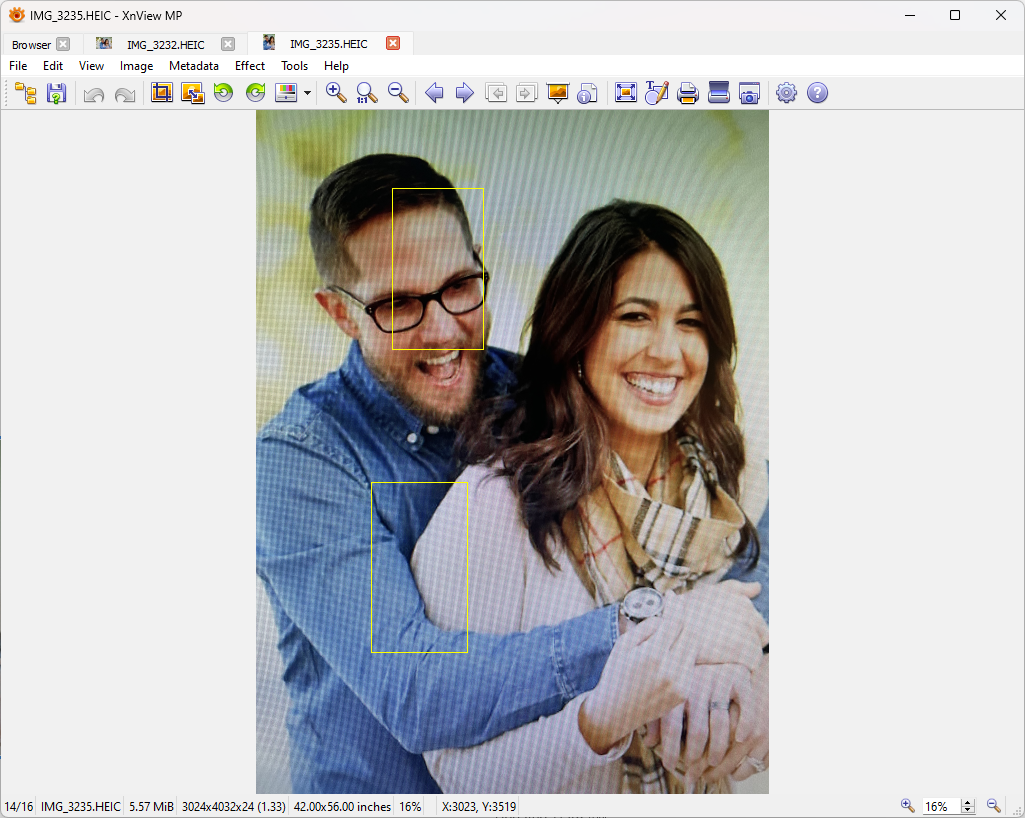This screenshot has height=818, width=1025.
Task: Maximize the XnView MP window
Action: point(954,15)
